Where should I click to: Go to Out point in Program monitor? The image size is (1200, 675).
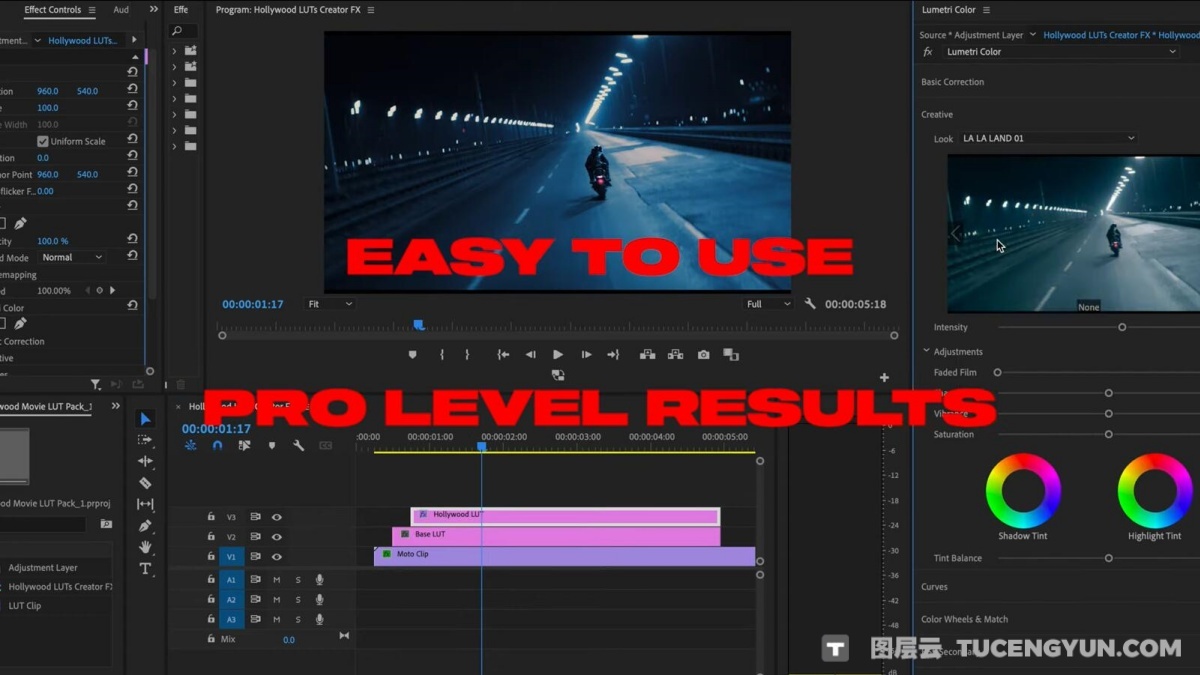pyautogui.click(x=613, y=355)
